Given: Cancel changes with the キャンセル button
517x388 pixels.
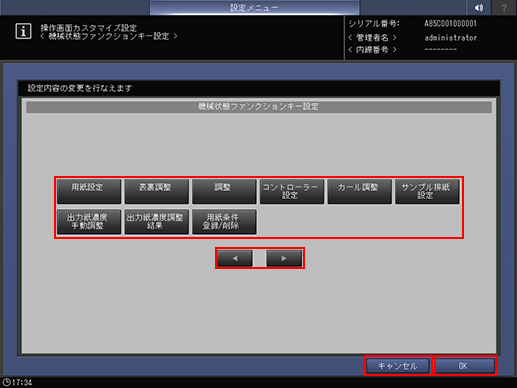Looking at the screenshot, I should point(398,366).
